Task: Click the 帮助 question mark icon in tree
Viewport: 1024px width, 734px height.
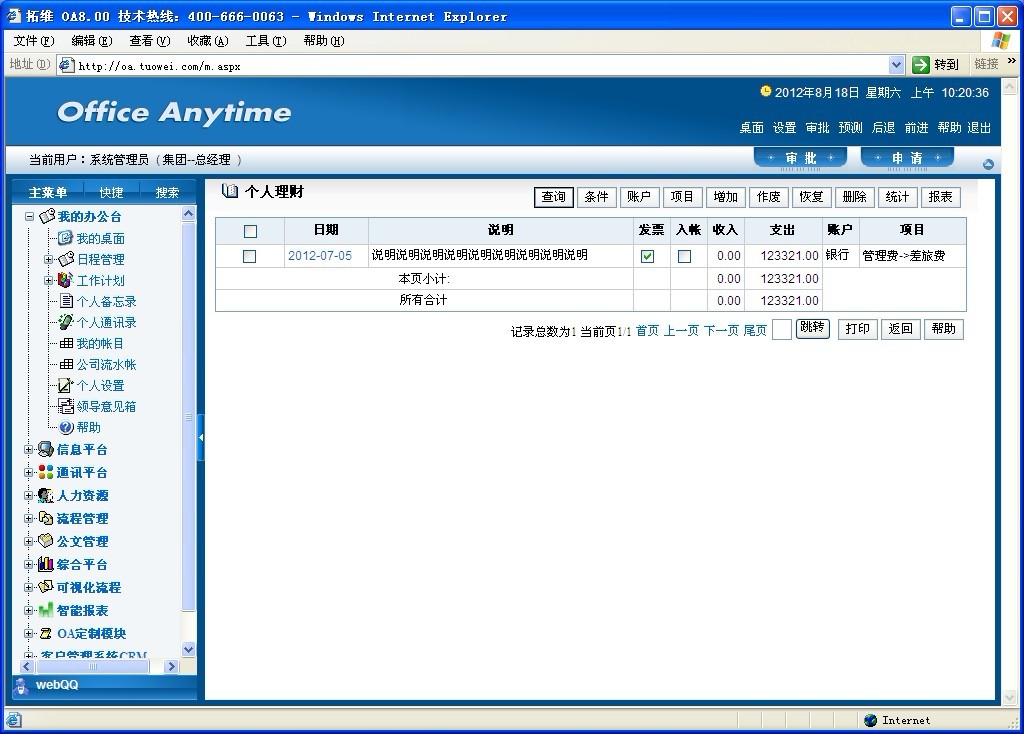Action: tap(66, 427)
